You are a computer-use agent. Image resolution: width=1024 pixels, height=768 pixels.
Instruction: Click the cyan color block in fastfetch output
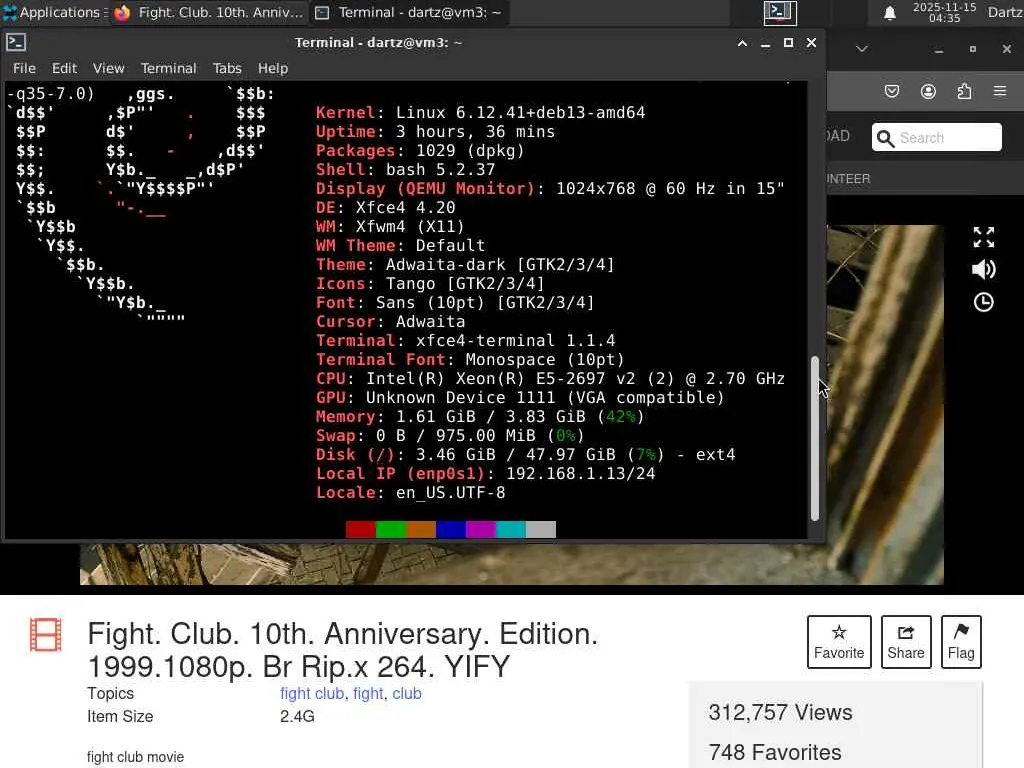point(511,529)
